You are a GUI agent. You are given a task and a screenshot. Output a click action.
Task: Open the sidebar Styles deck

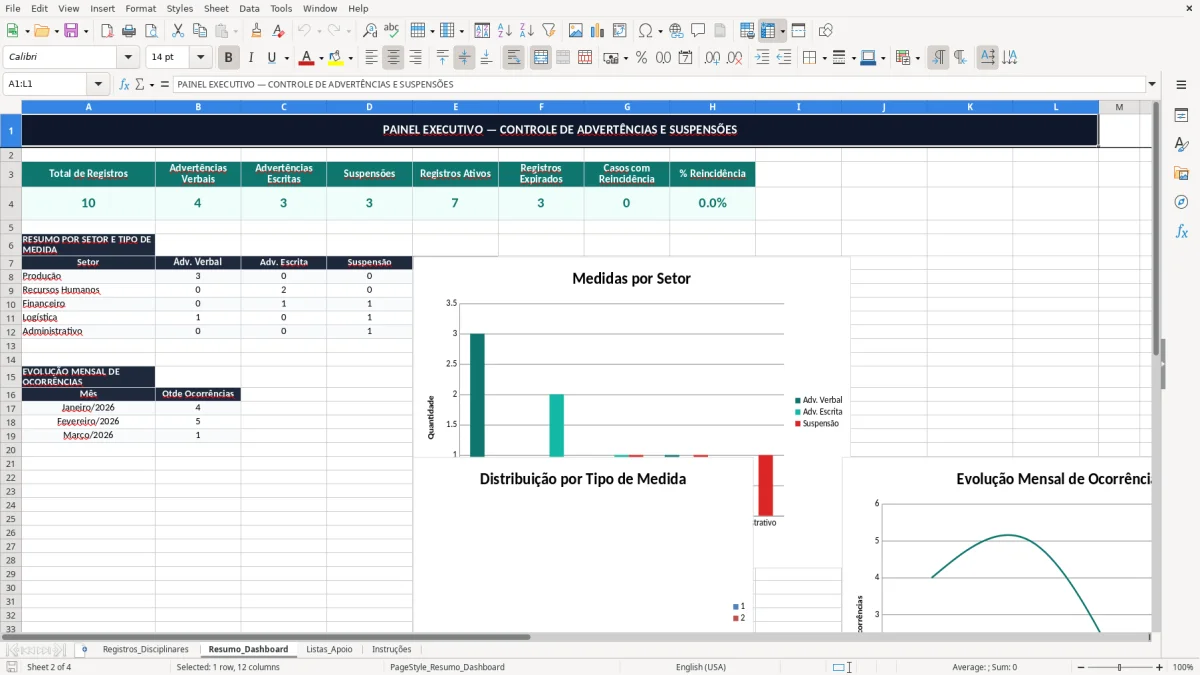point(1181,145)
